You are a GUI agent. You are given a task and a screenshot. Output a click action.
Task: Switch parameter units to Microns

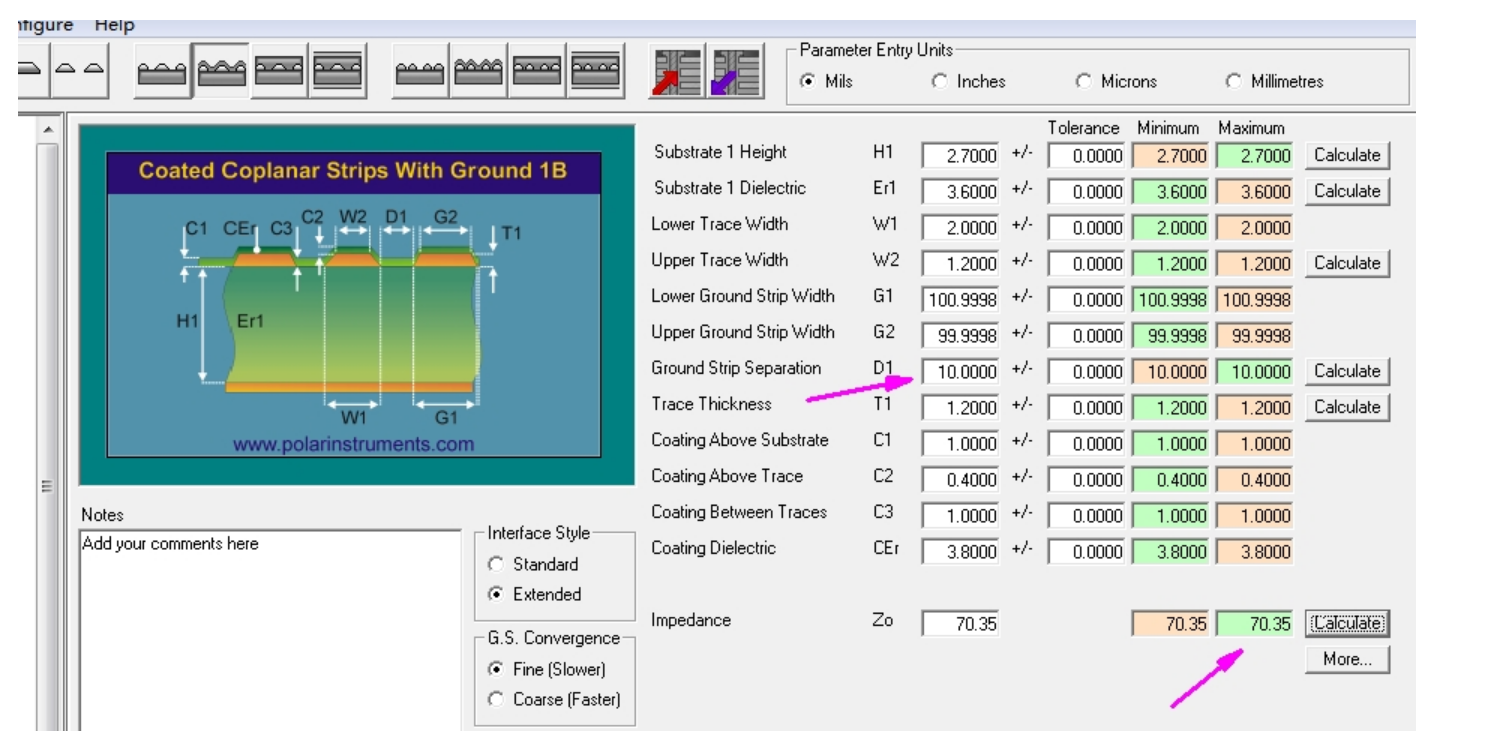tap(1084, 82)
